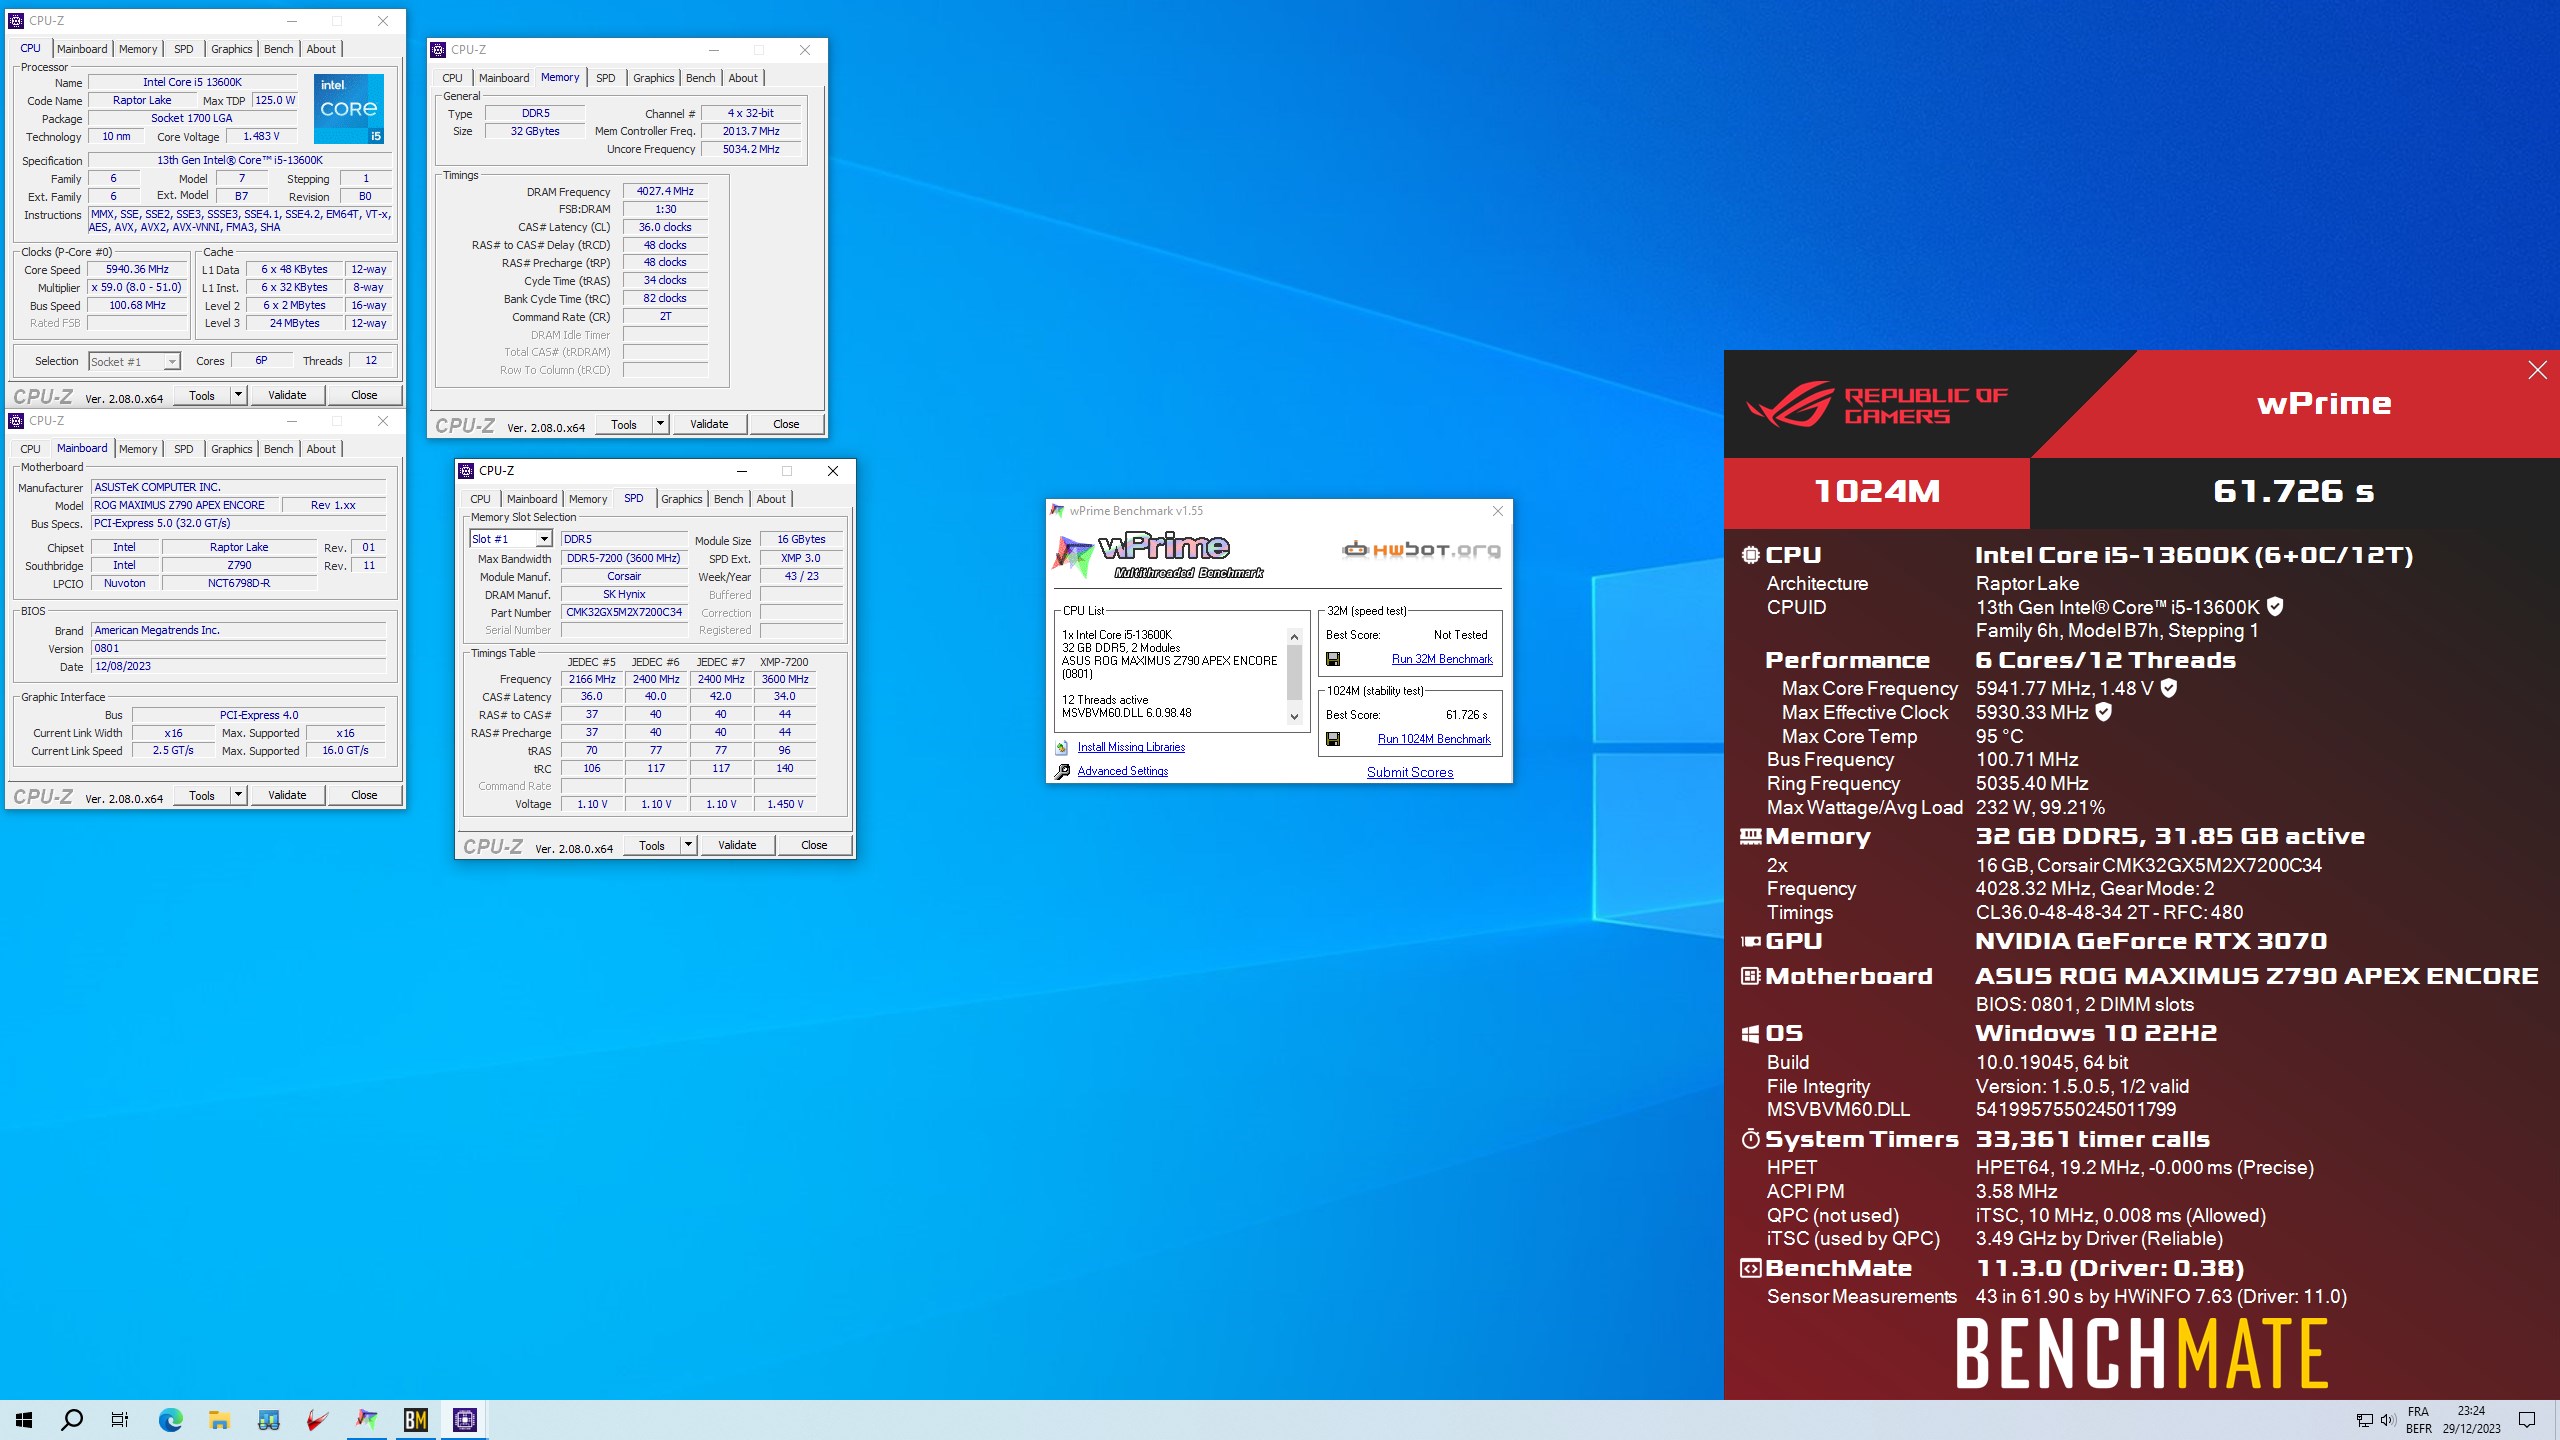Open CPU tab in the CPU-Z Memory window
The height and width of the screenshot is (1440, 2560).
point(453,78)
